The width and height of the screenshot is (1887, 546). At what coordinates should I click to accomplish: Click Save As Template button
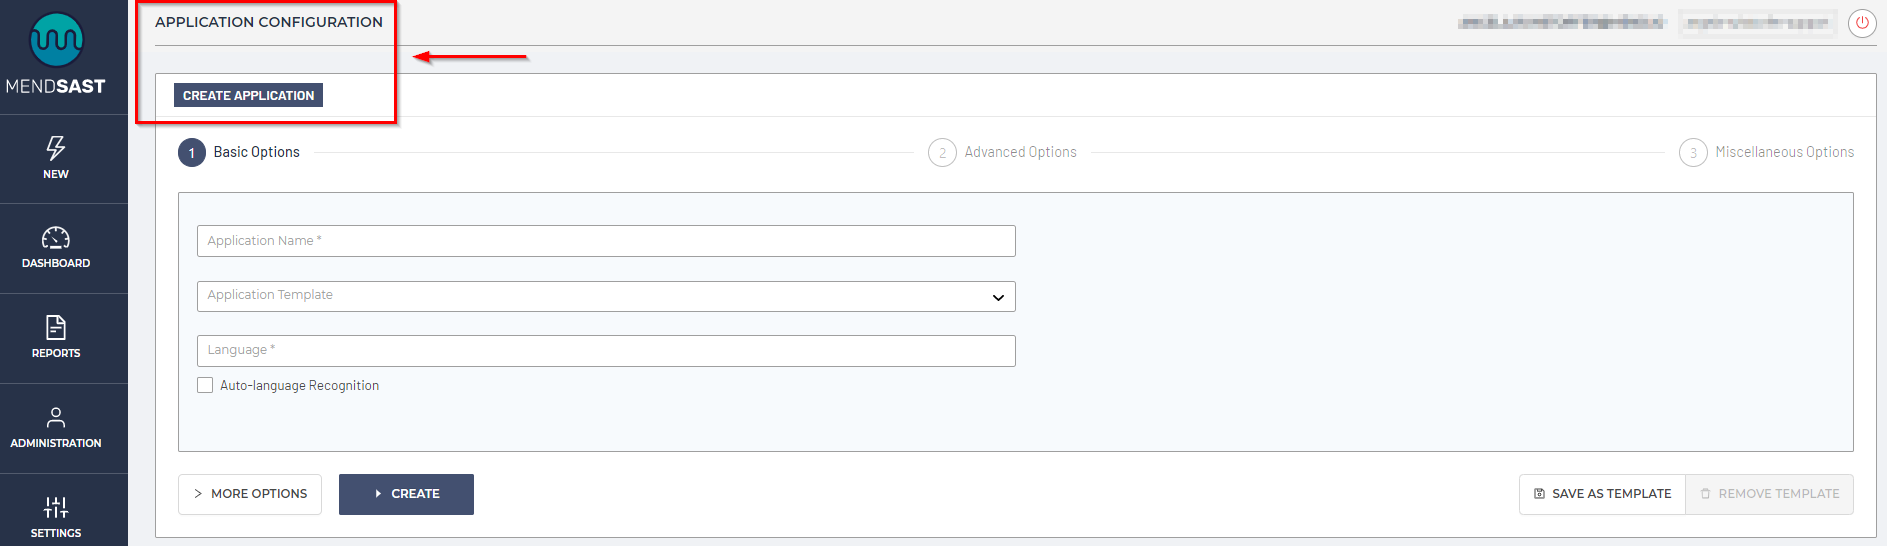[x=1602, y=494]
